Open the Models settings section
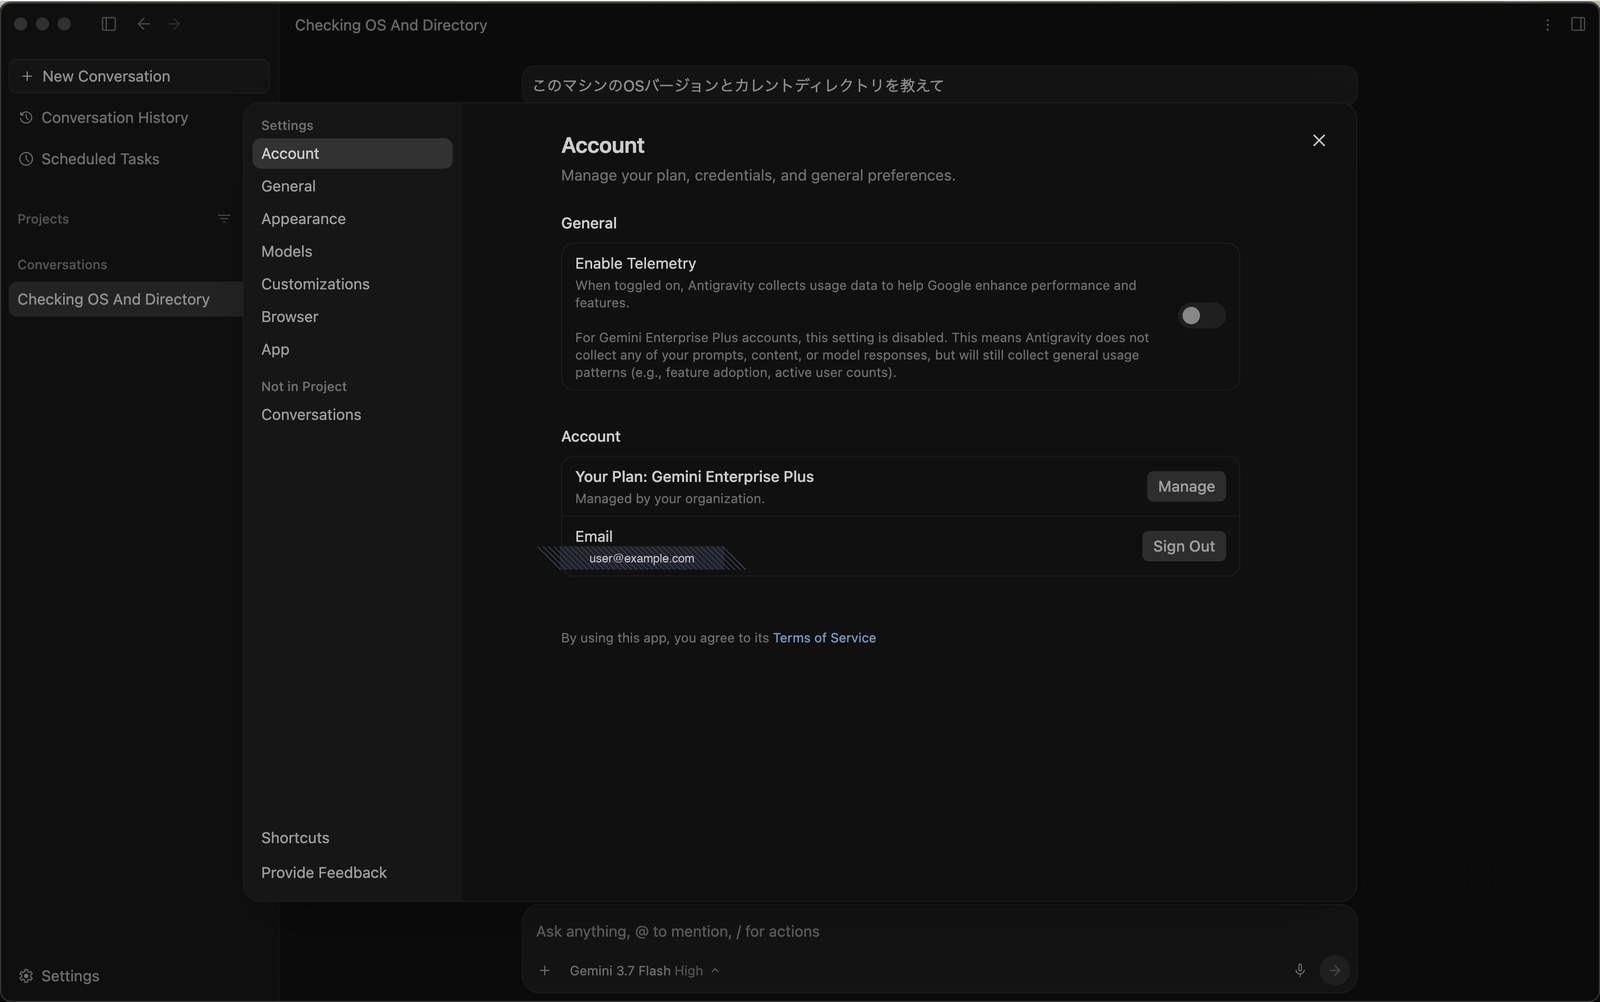The image size is (1600, 1002). click(352, 251)
